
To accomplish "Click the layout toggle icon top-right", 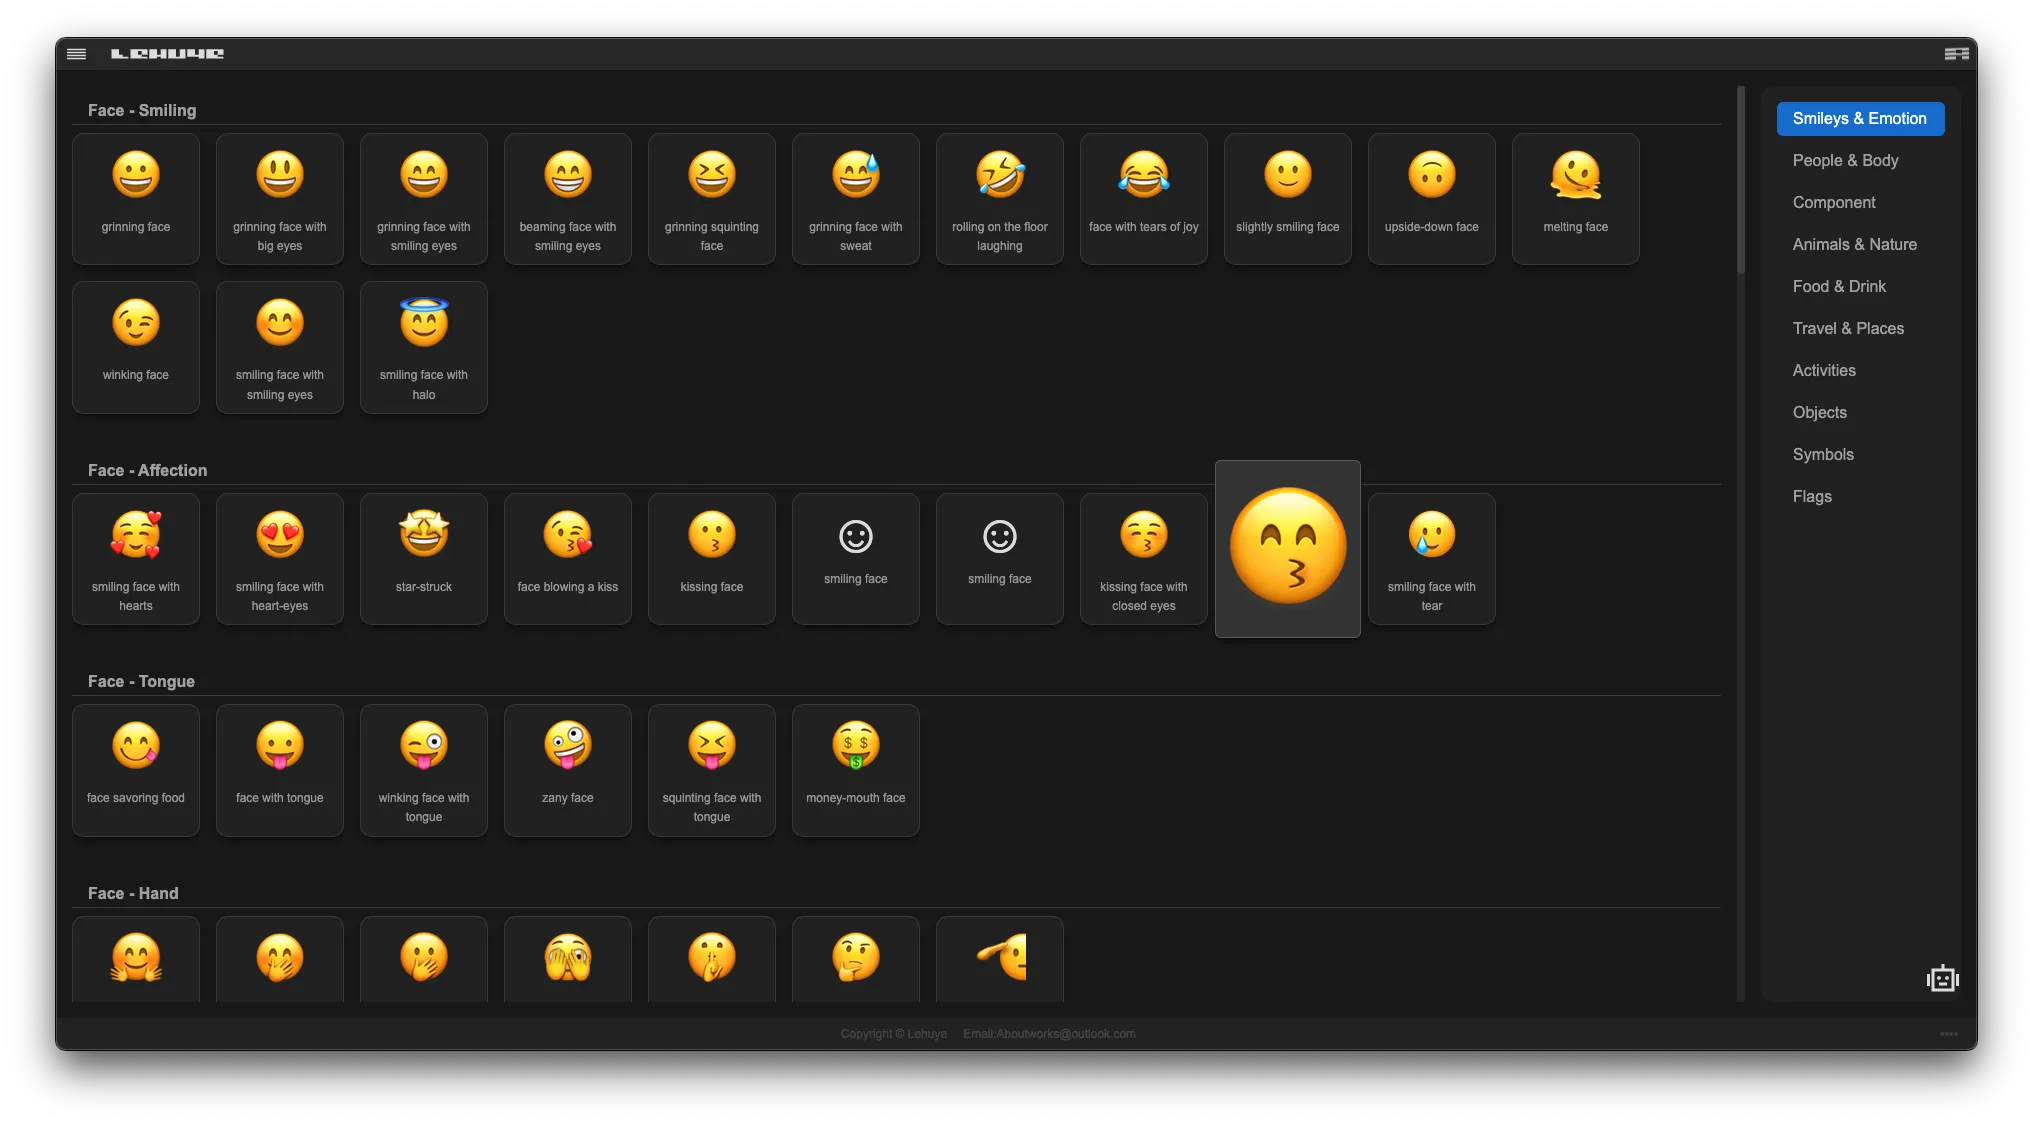I will click(1956, 54).
